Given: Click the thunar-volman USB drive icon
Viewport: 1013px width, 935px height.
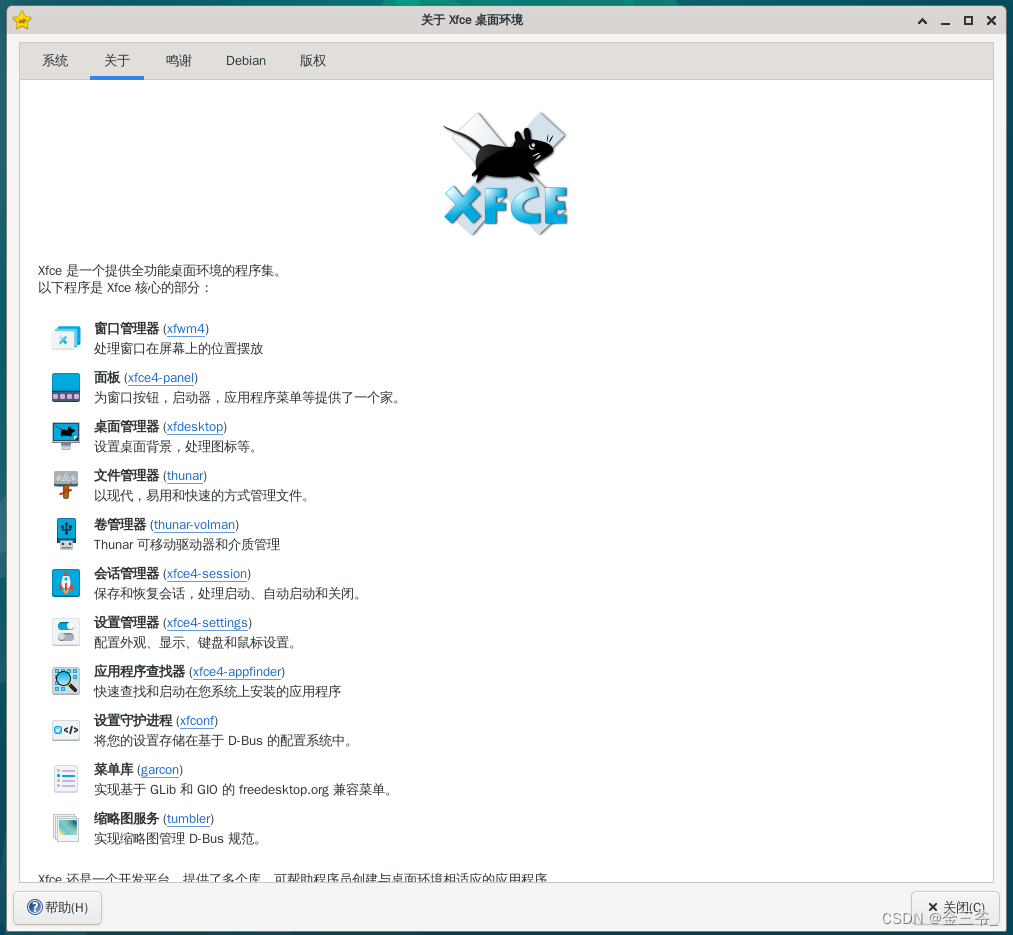Looking at the screenshot, I should (x=66, y=534).
